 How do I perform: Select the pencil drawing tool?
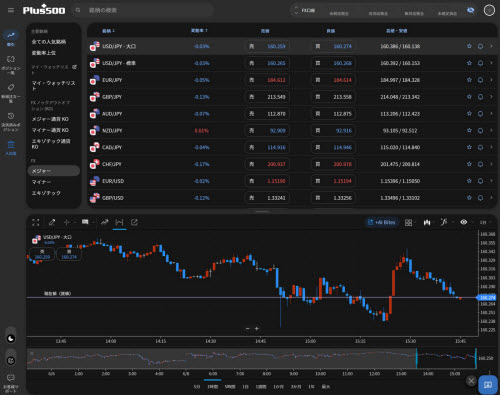52,222
